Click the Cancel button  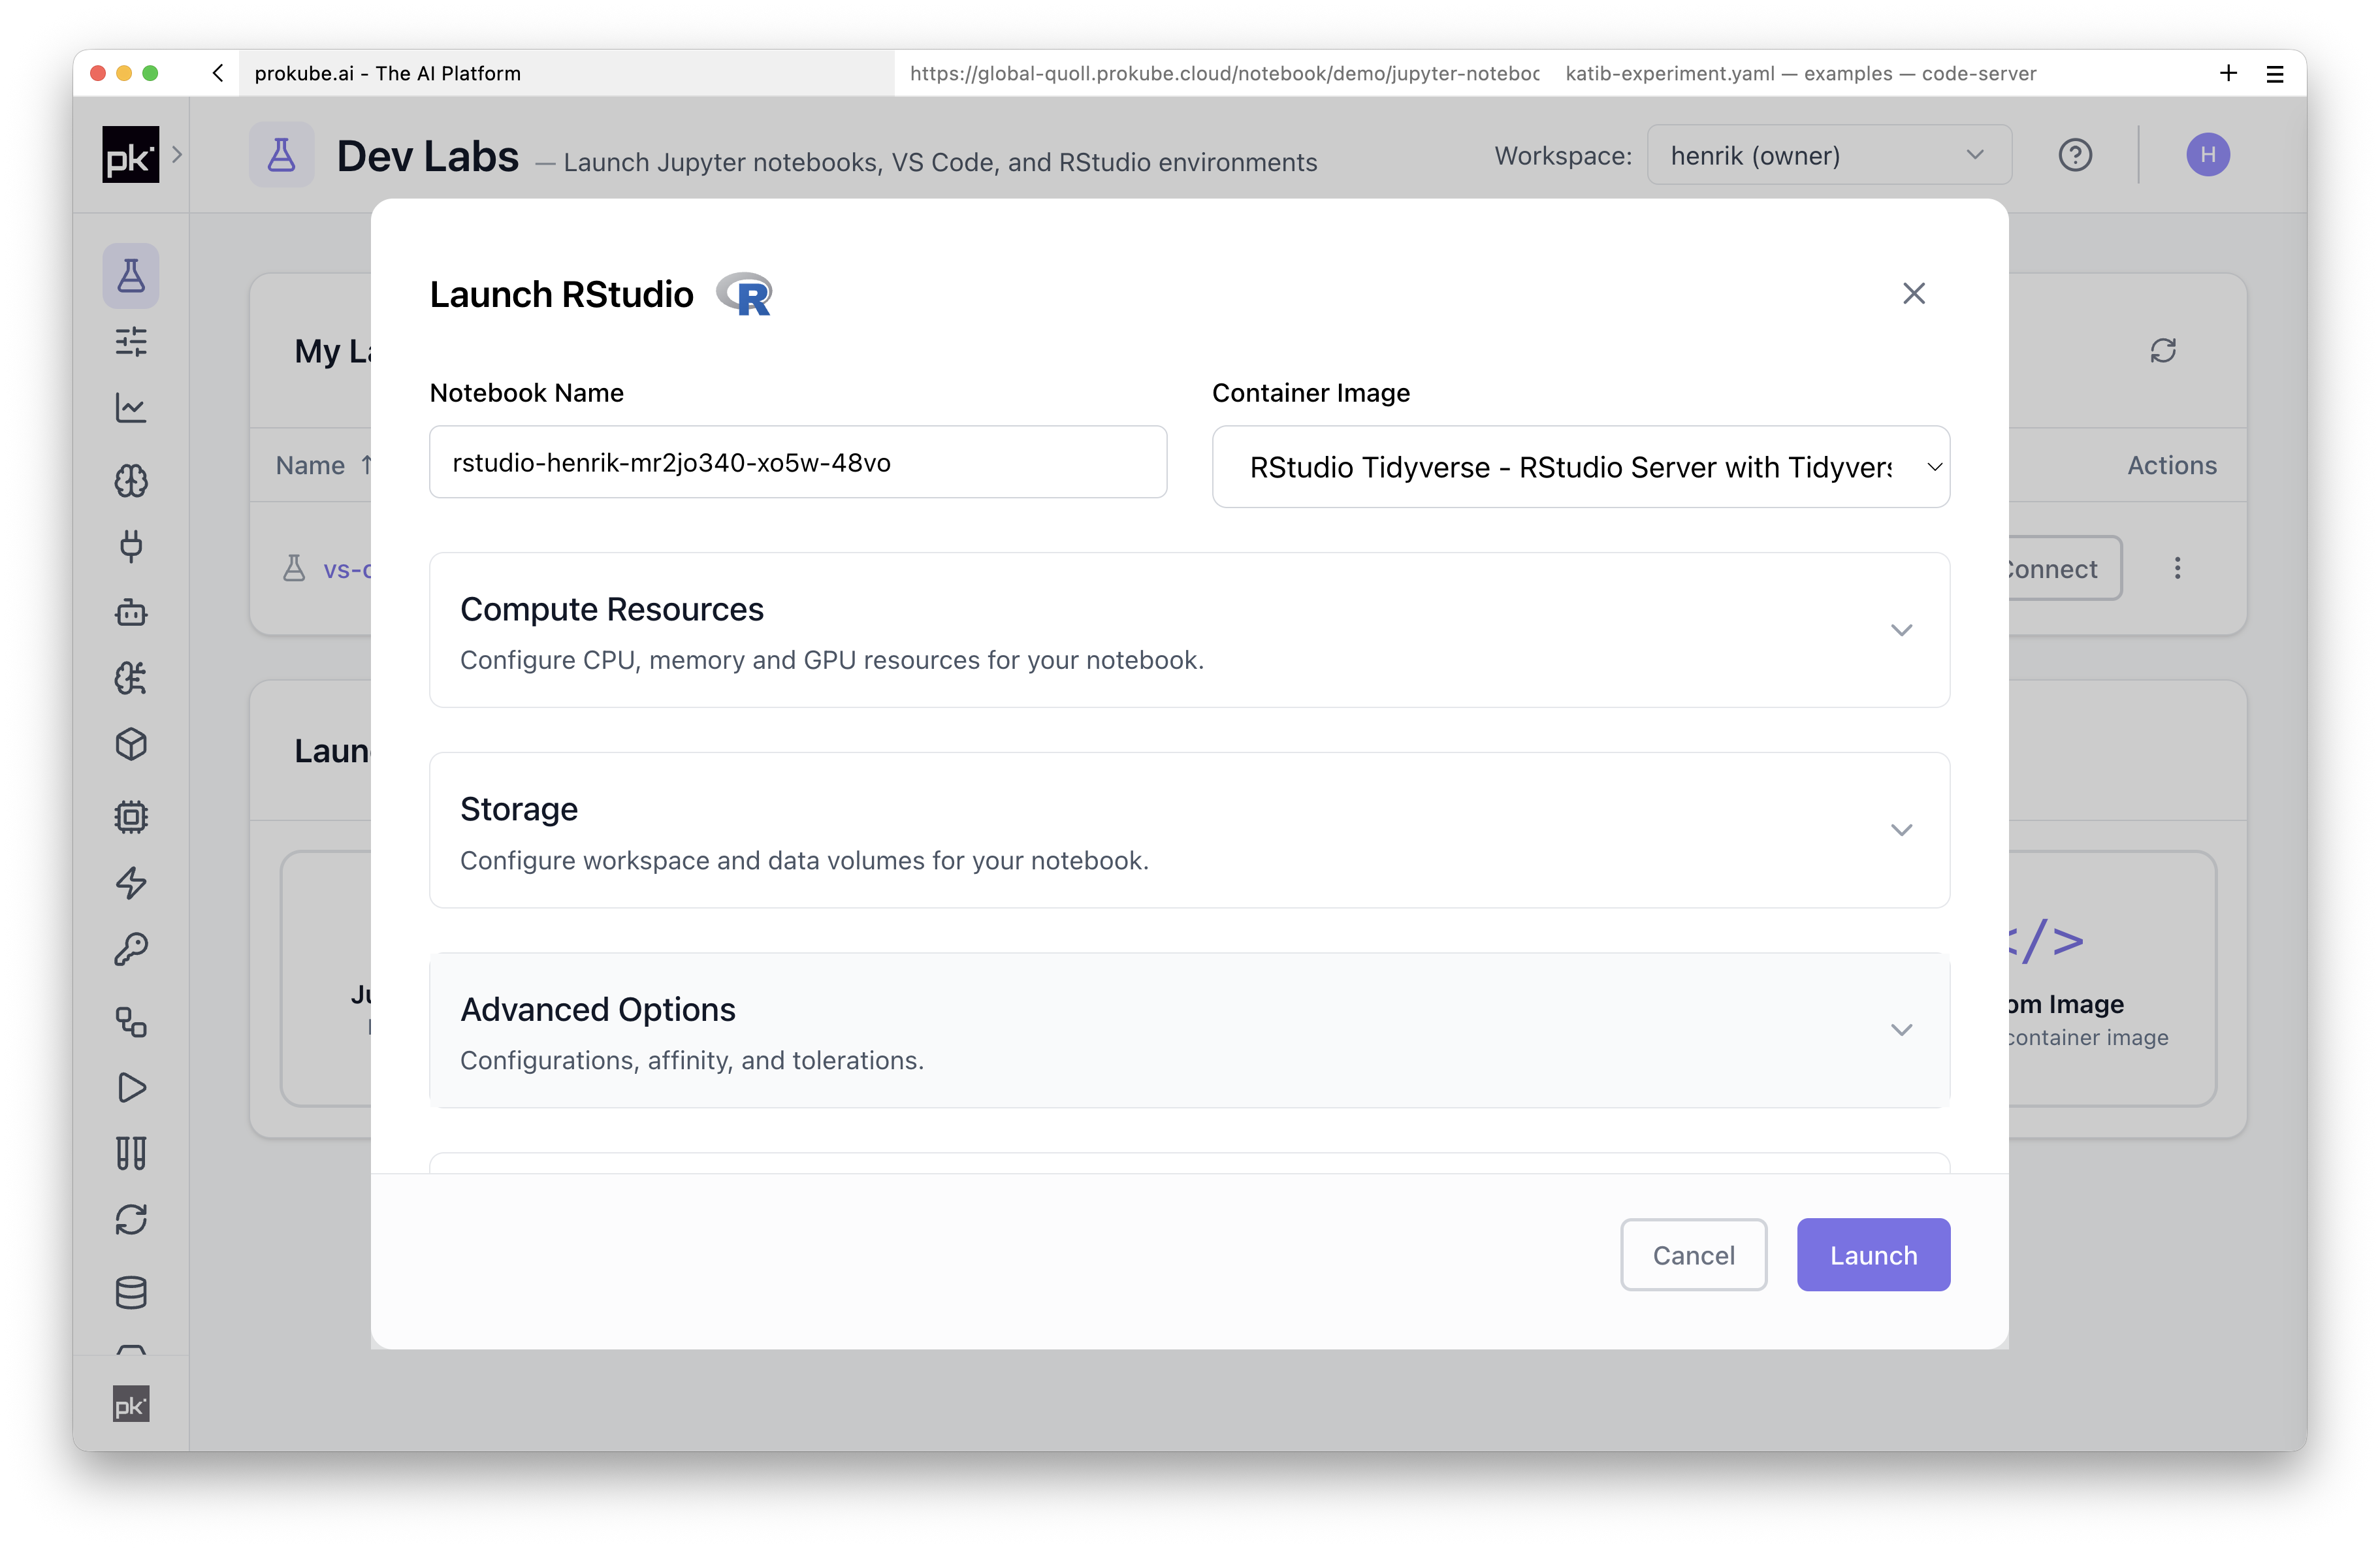coord(1693,1255)
